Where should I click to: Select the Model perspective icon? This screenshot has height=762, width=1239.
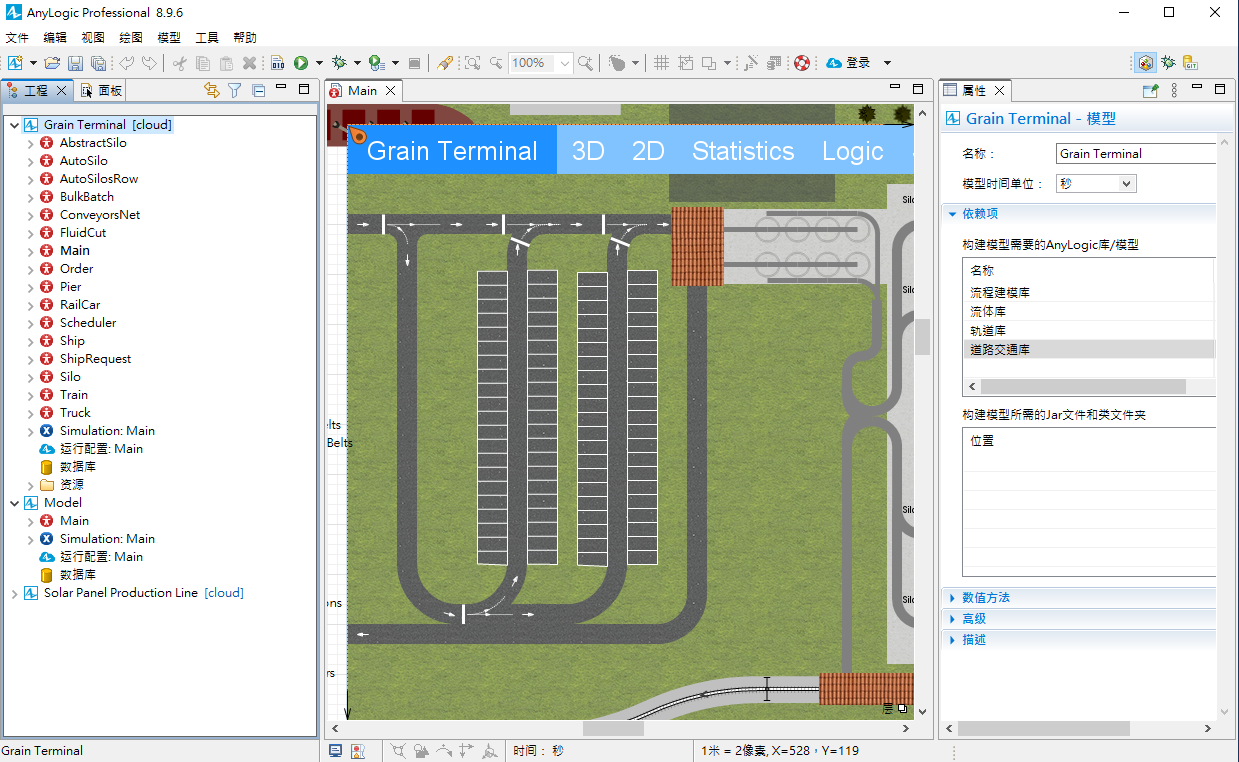(x=1145, y=63)
